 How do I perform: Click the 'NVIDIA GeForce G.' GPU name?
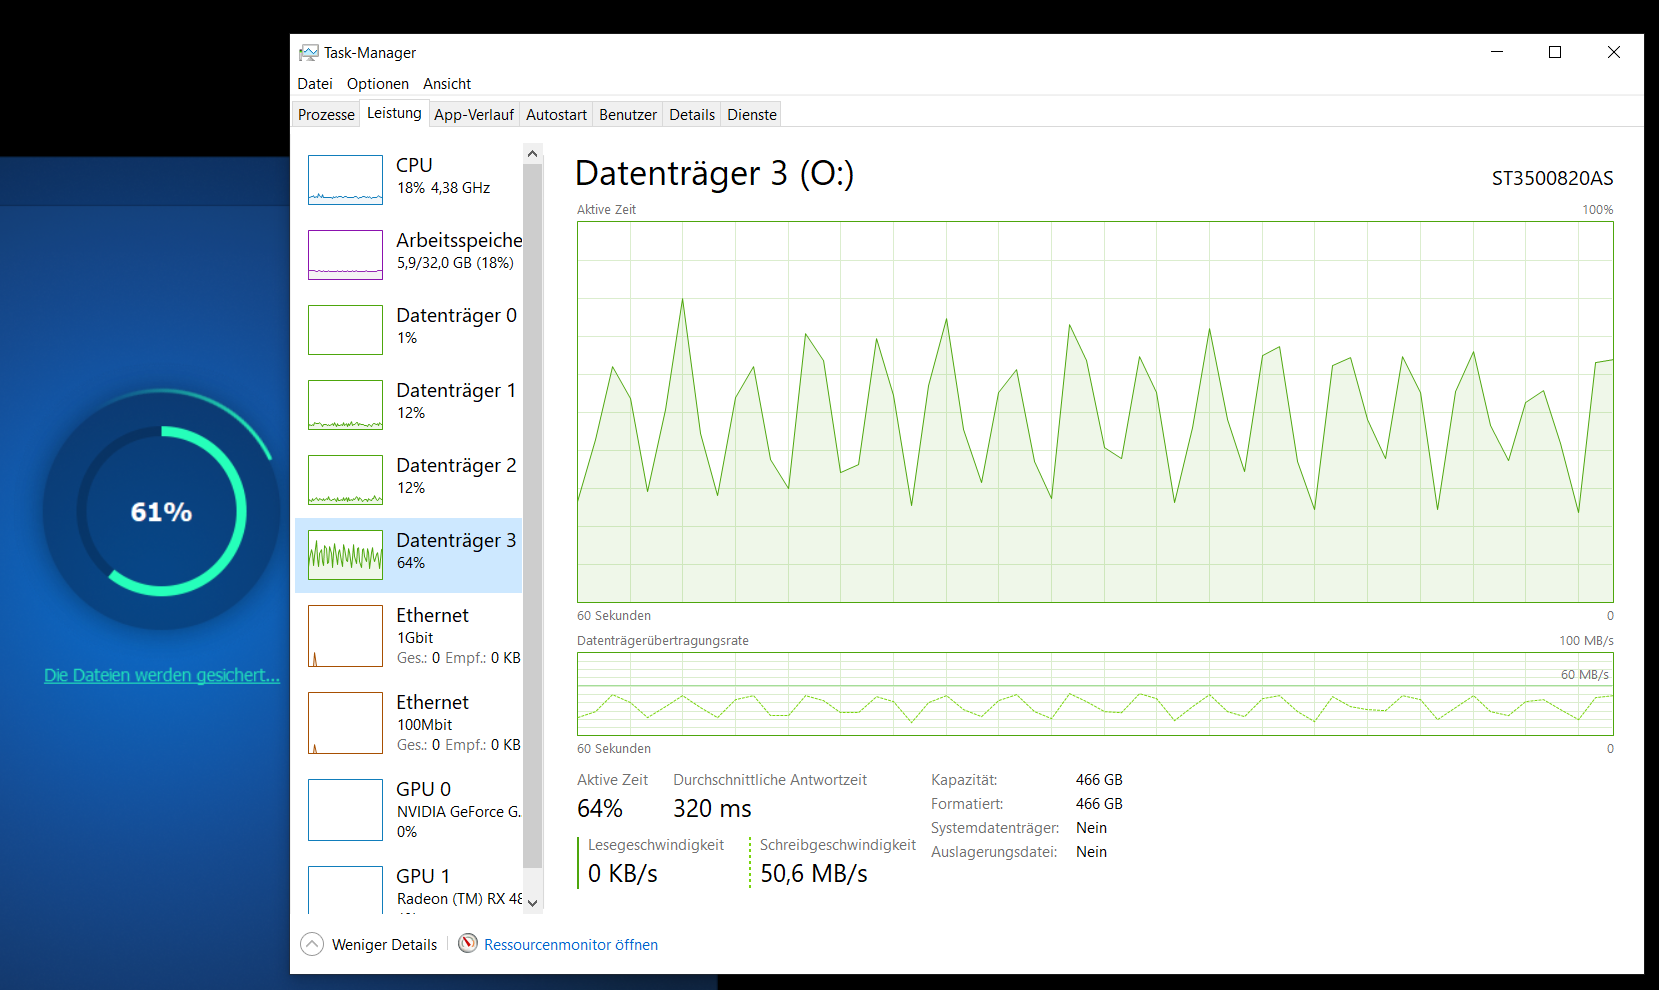pyautogui.click(x=459, y=812)
